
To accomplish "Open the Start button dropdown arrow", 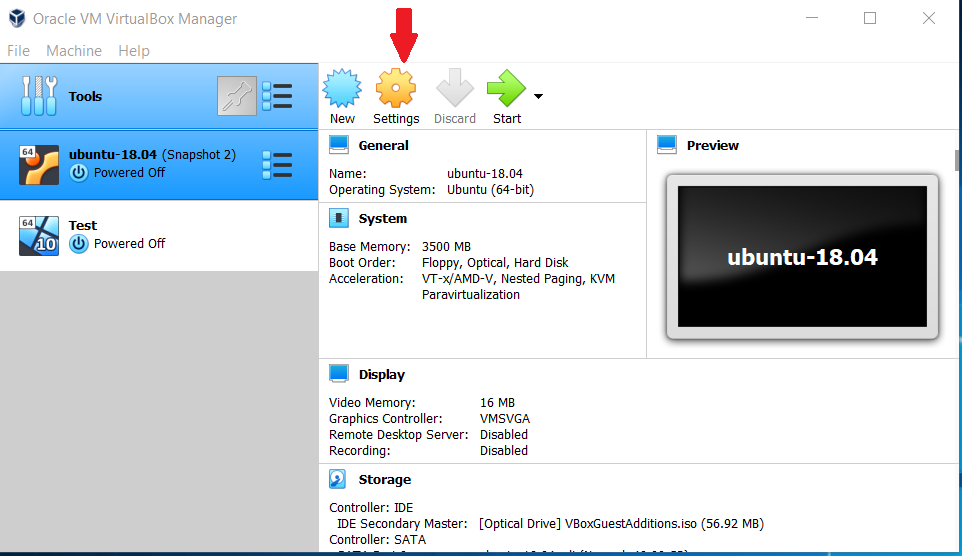I will tap(538, 96).
